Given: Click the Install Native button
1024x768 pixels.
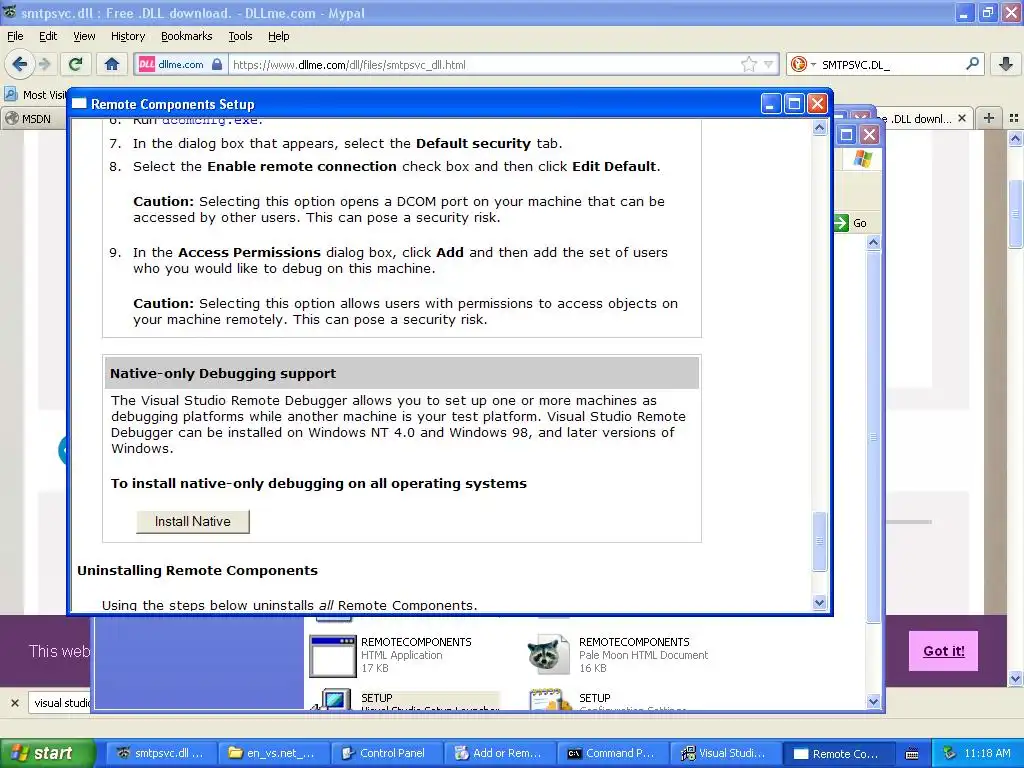Looking at the screenshot, I should tap(193, 521).
